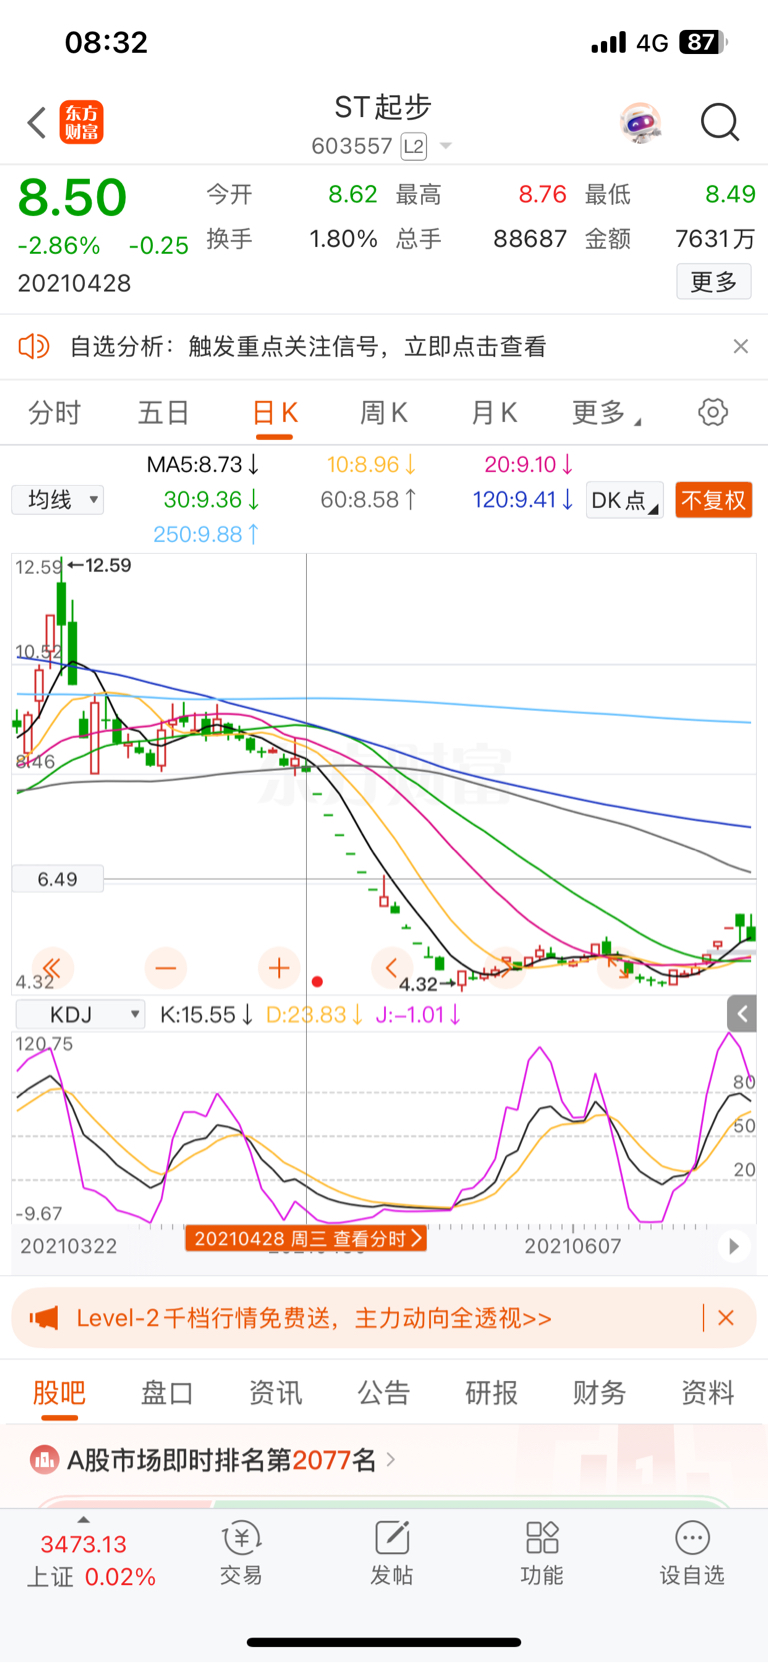Tap the 20210607 date axis label
768x1663 pixels.
pos(573,1246)
